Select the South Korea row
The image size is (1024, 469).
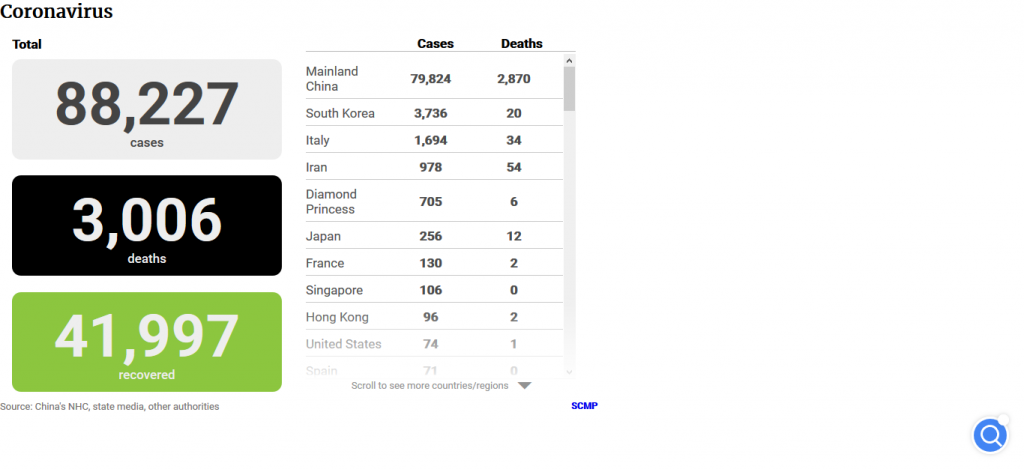433,113
